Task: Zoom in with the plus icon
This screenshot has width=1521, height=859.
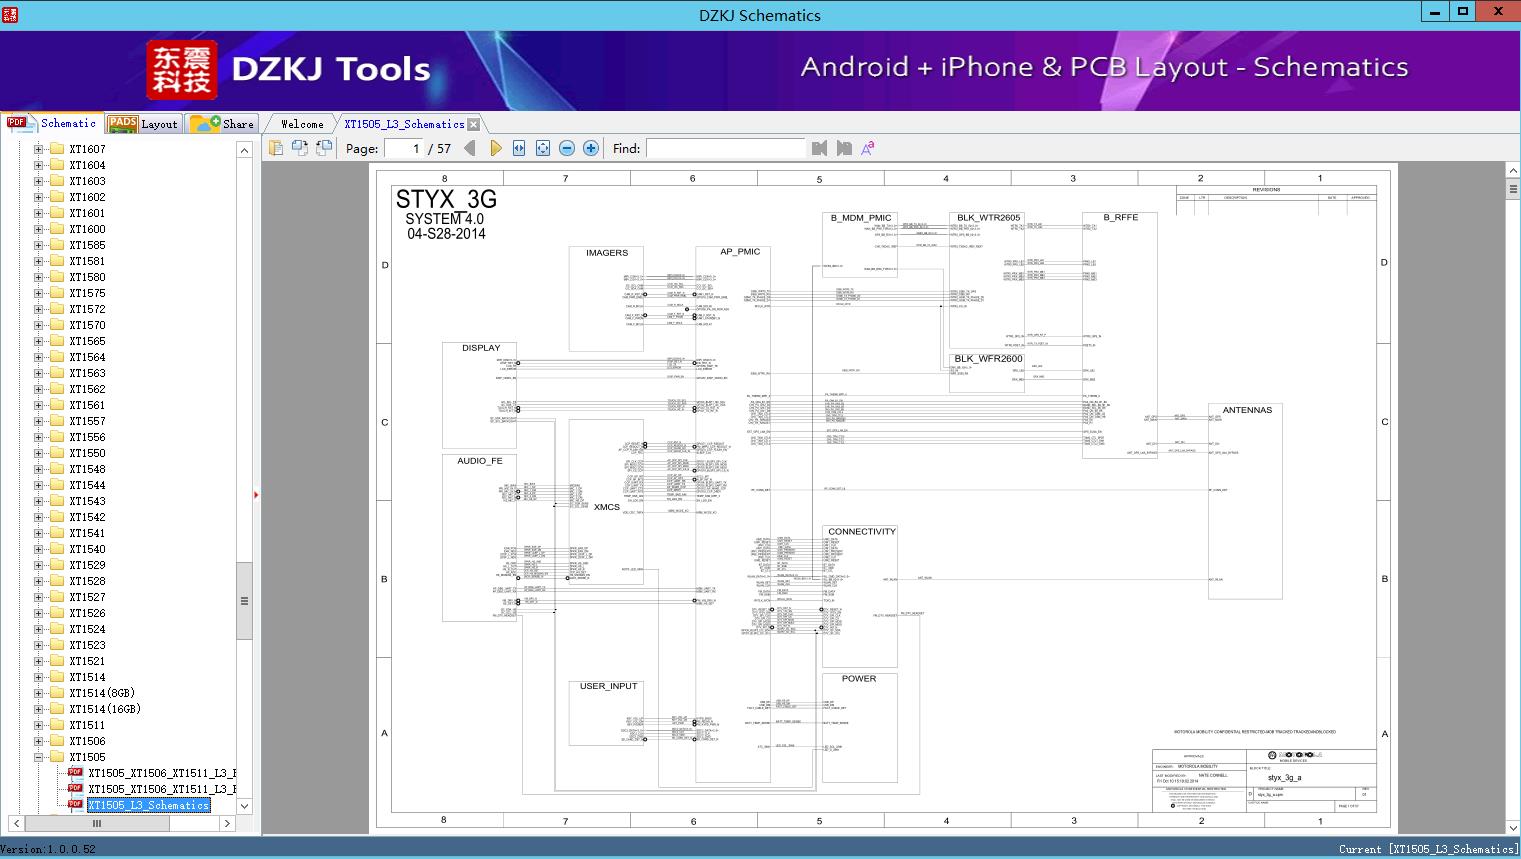Action: 591,148
